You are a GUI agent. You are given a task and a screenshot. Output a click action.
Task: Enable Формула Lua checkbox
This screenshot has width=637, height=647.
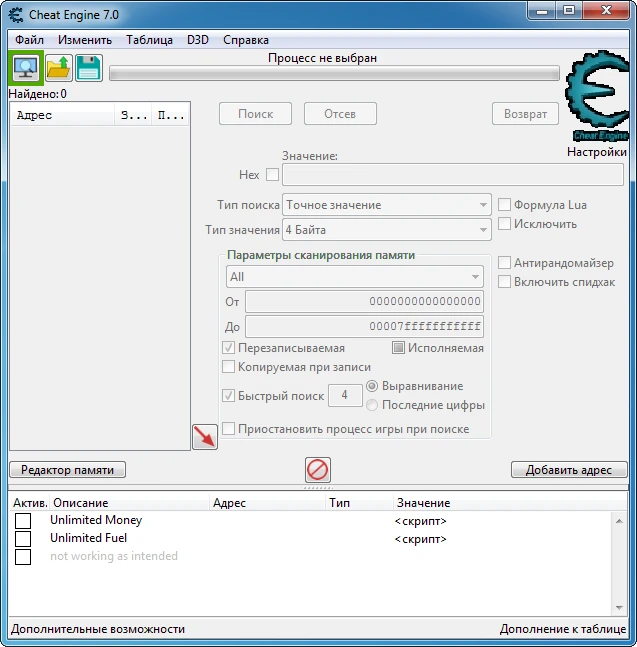pyautogui.click(x=504, y=205)
